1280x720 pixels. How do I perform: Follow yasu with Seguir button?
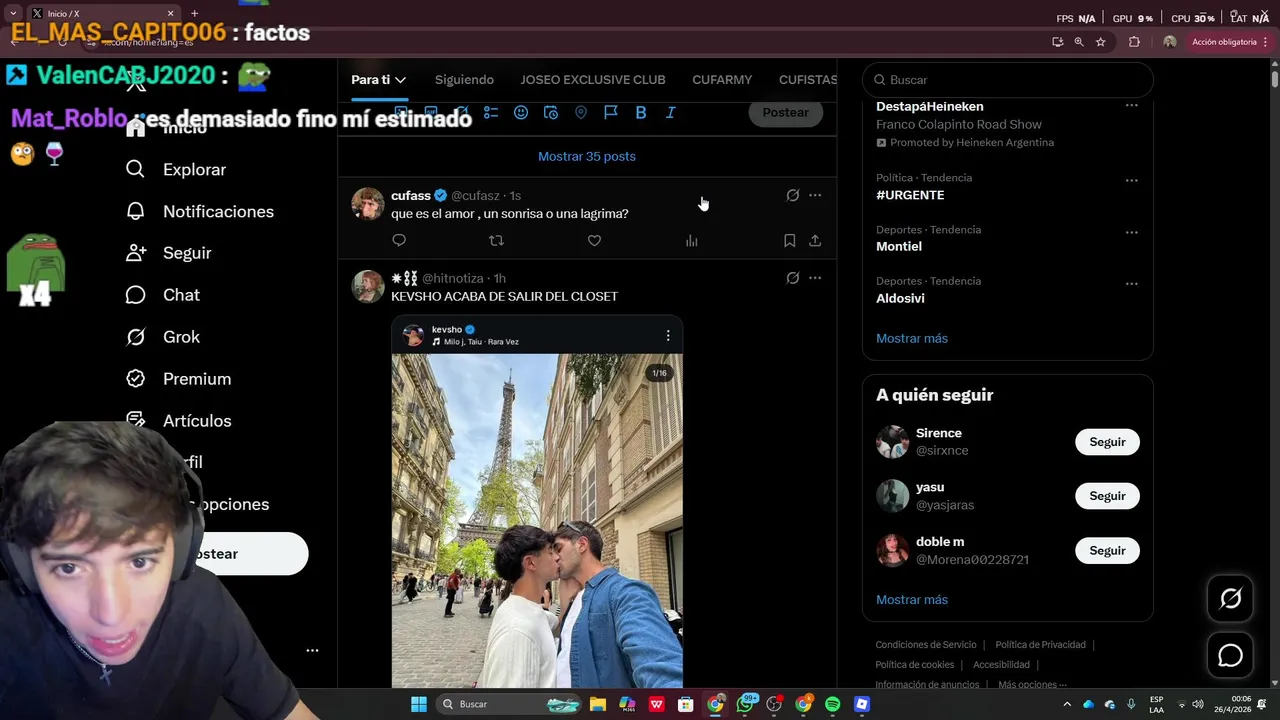(x=1107, y=496)
